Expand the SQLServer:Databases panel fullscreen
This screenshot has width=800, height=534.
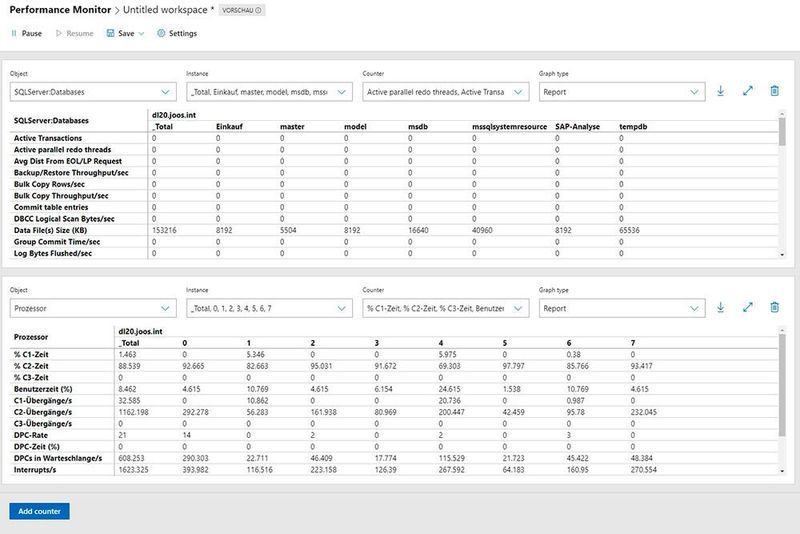coord(747,91)
